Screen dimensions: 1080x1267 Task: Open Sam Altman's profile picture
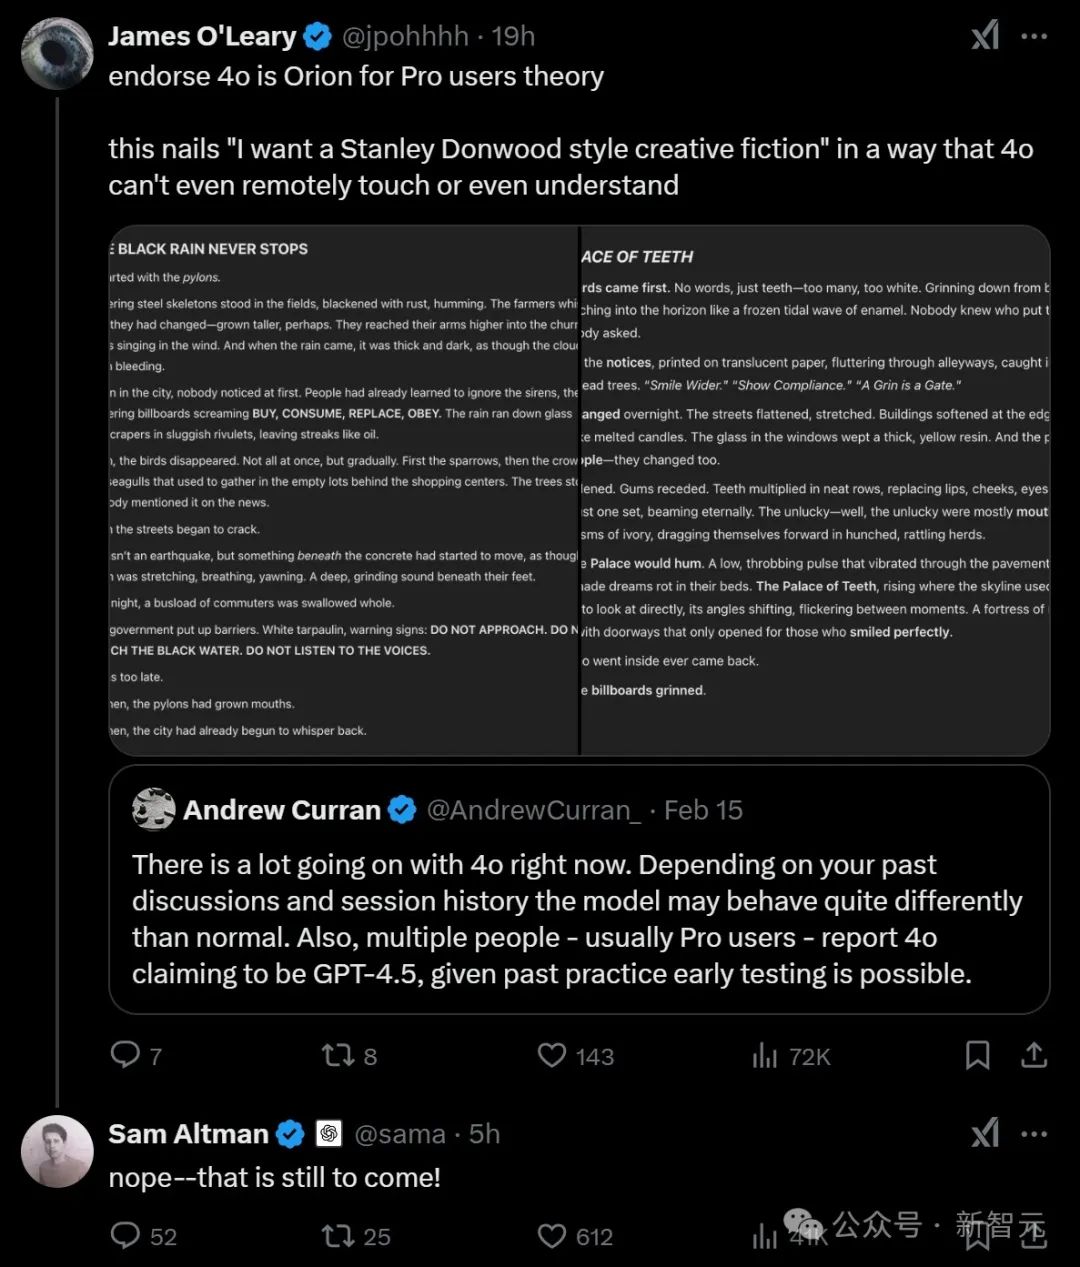pos(57,1151)
